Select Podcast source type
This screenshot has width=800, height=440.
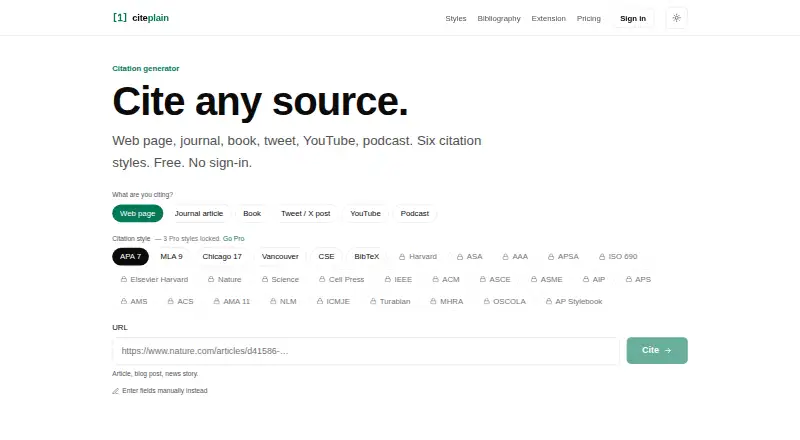click(415, 213)
